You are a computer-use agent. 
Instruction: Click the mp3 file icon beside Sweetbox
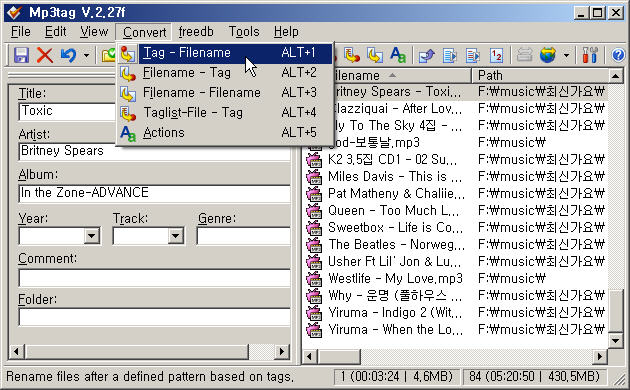[x=314, y=228]
